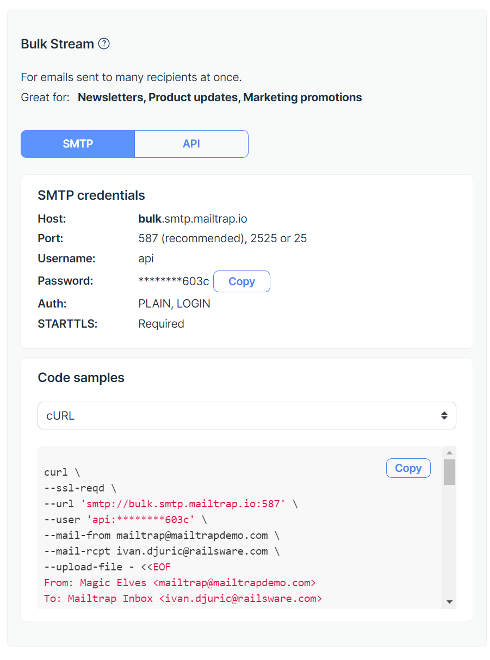
Task: Copy the cURL code sample
Action: pyautogui.click(x=408, y=468)
